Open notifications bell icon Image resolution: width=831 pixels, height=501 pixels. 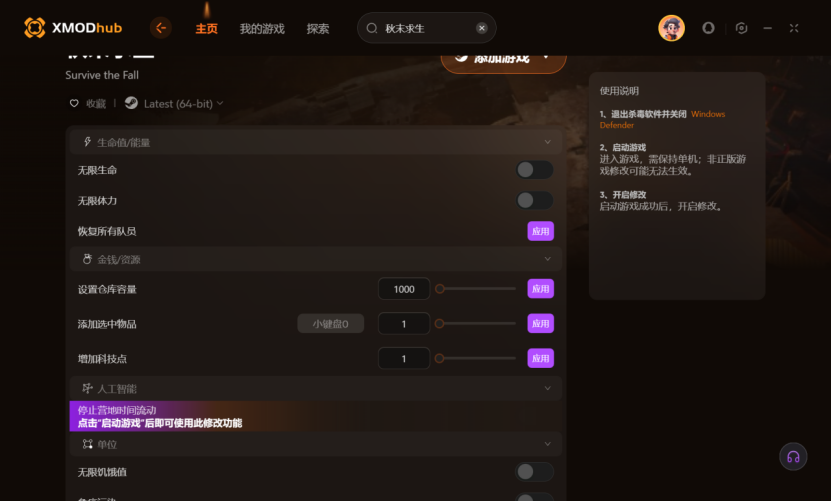pyautogui.click(x=708, y=28)
